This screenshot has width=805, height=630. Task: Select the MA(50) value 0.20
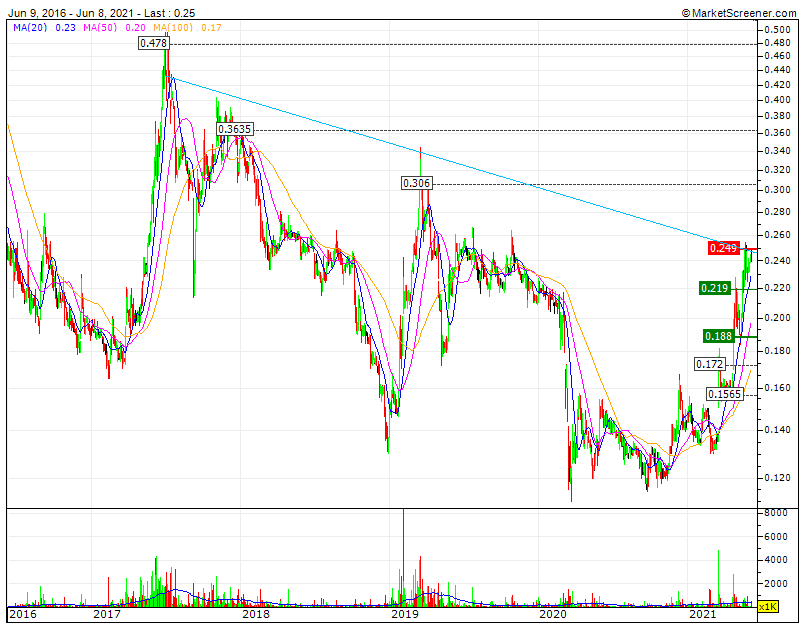(x=136, y=28)
